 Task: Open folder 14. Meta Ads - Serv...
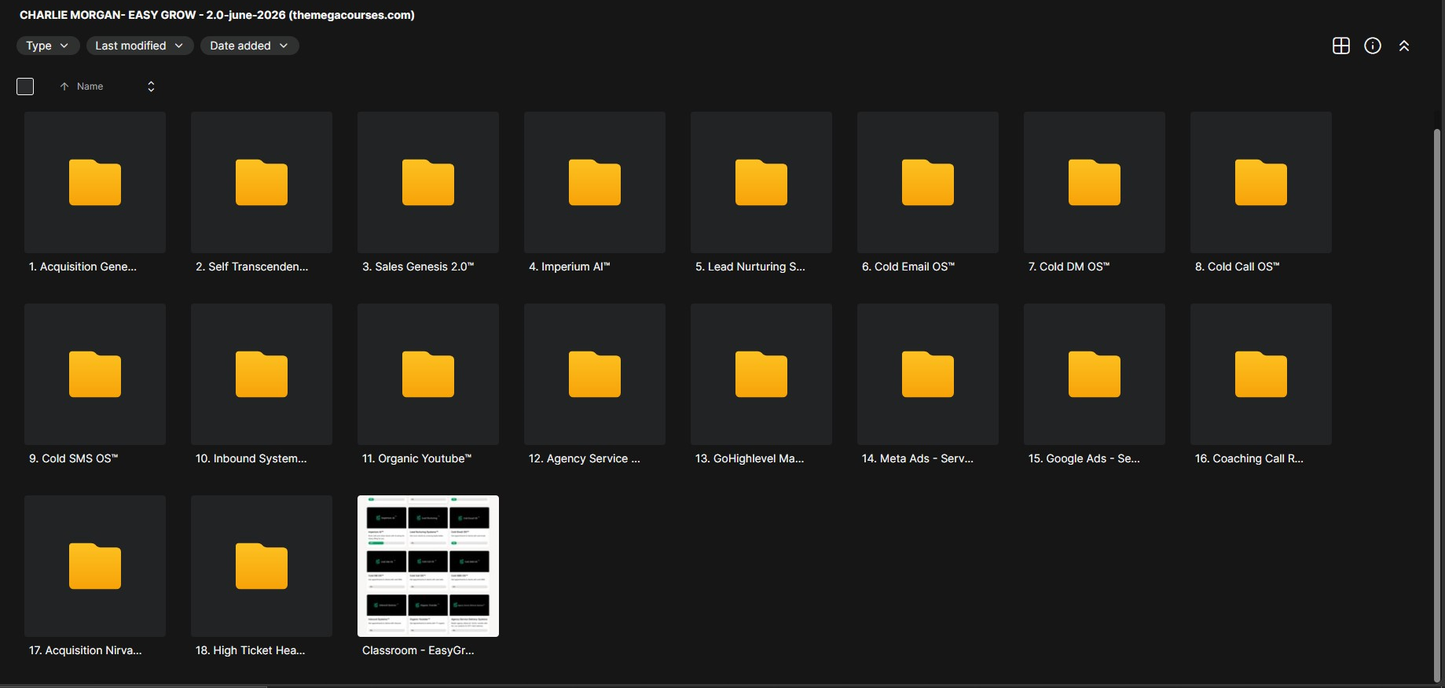(928, 374)
